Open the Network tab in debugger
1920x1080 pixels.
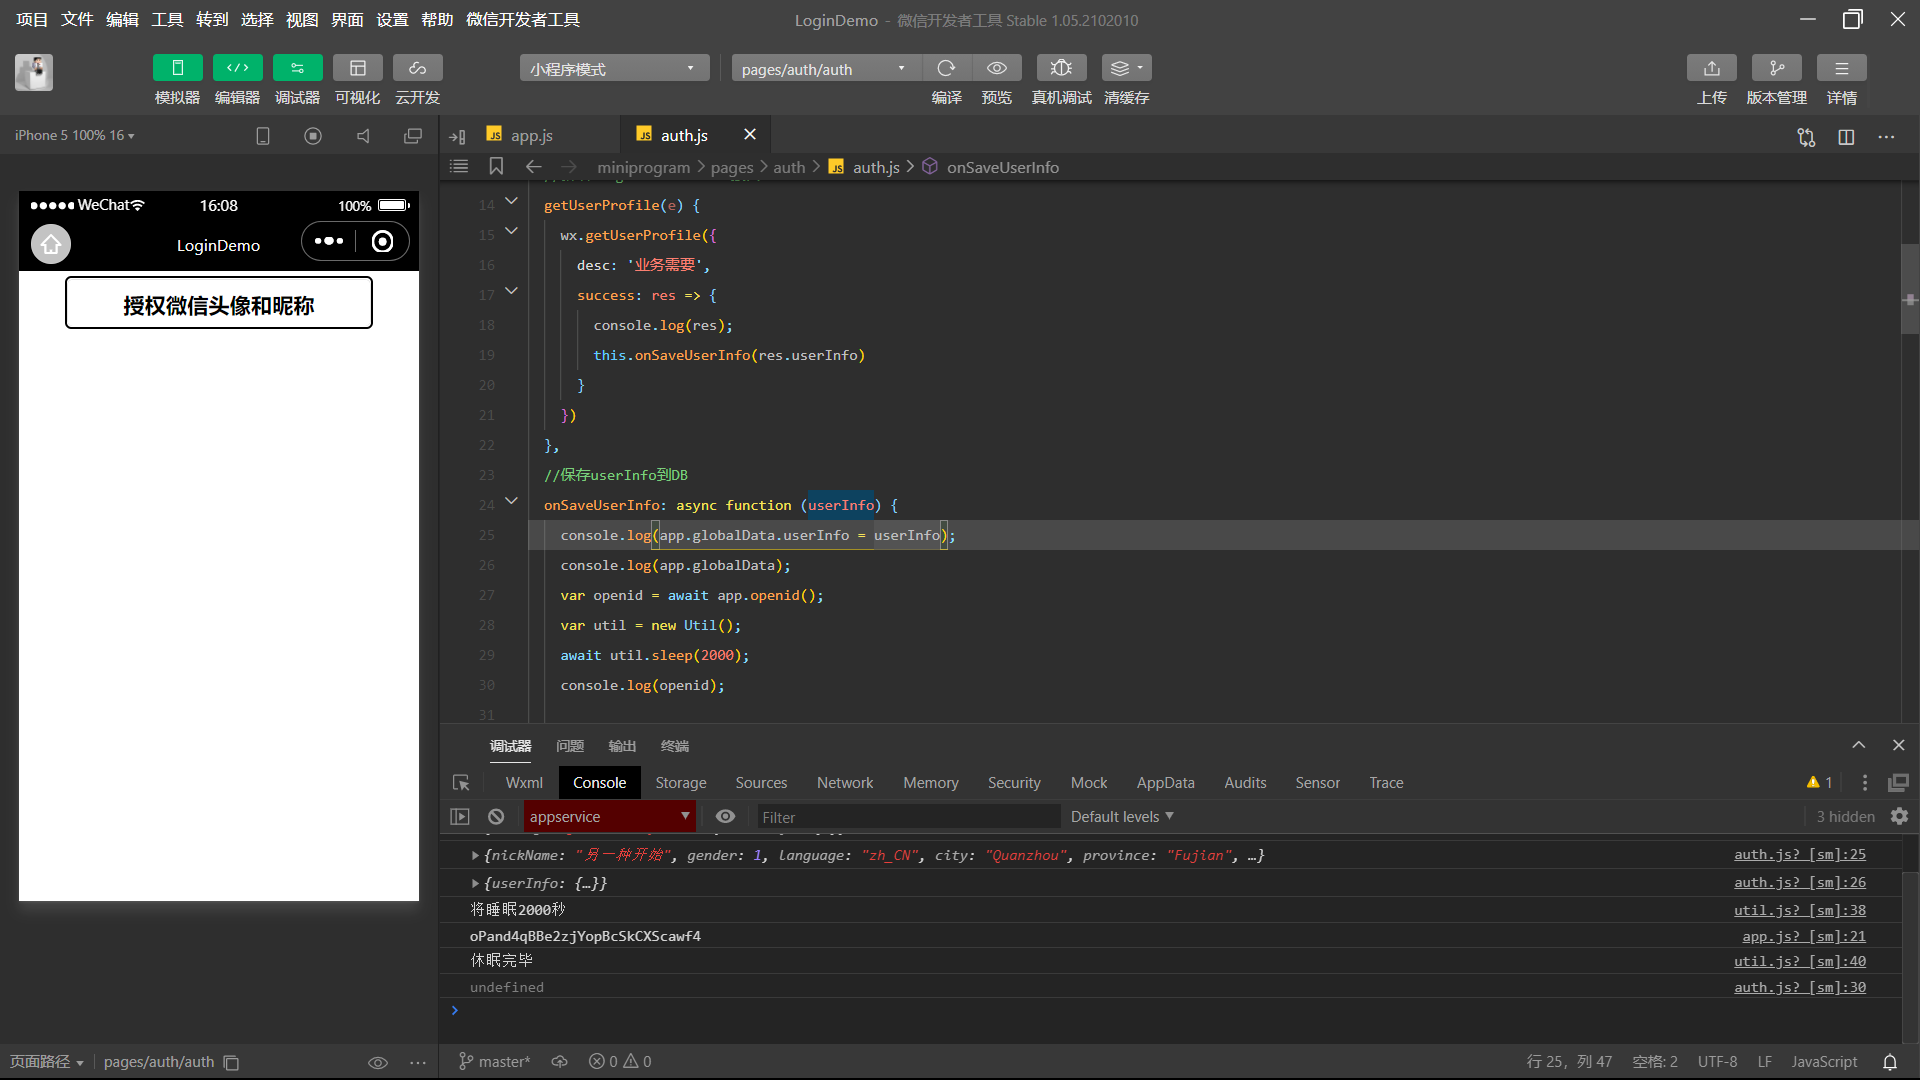pos(844,783)
